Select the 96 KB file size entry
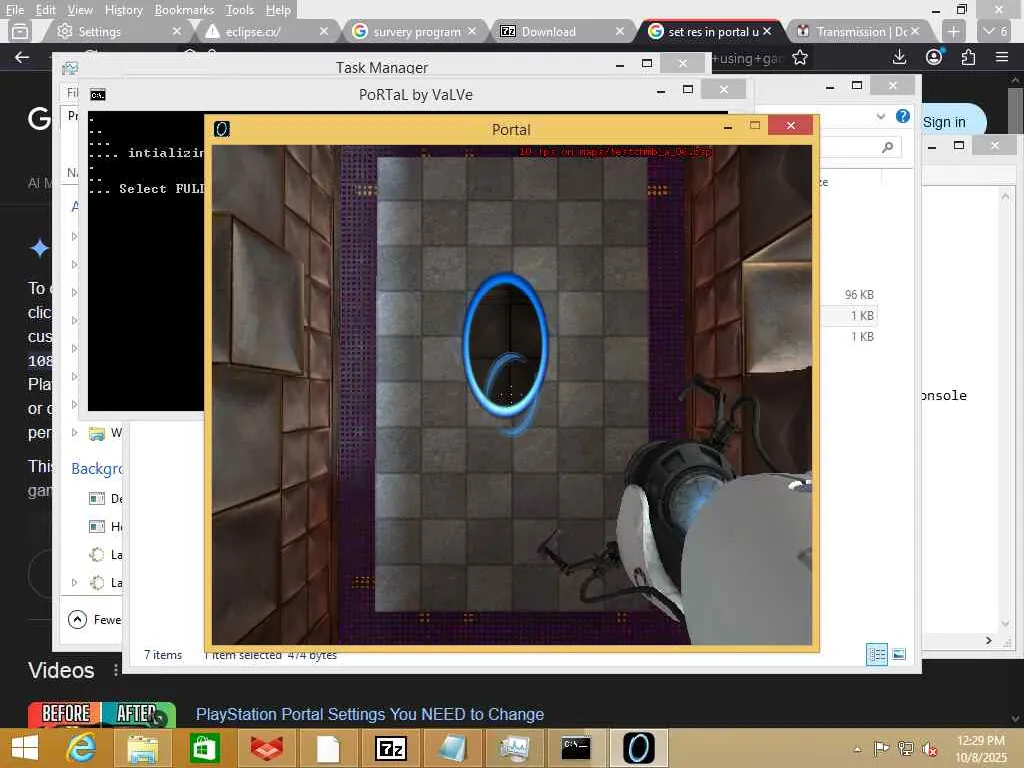Image resolution: width=1024 pixels, height=768 pixels. [859, 295]
